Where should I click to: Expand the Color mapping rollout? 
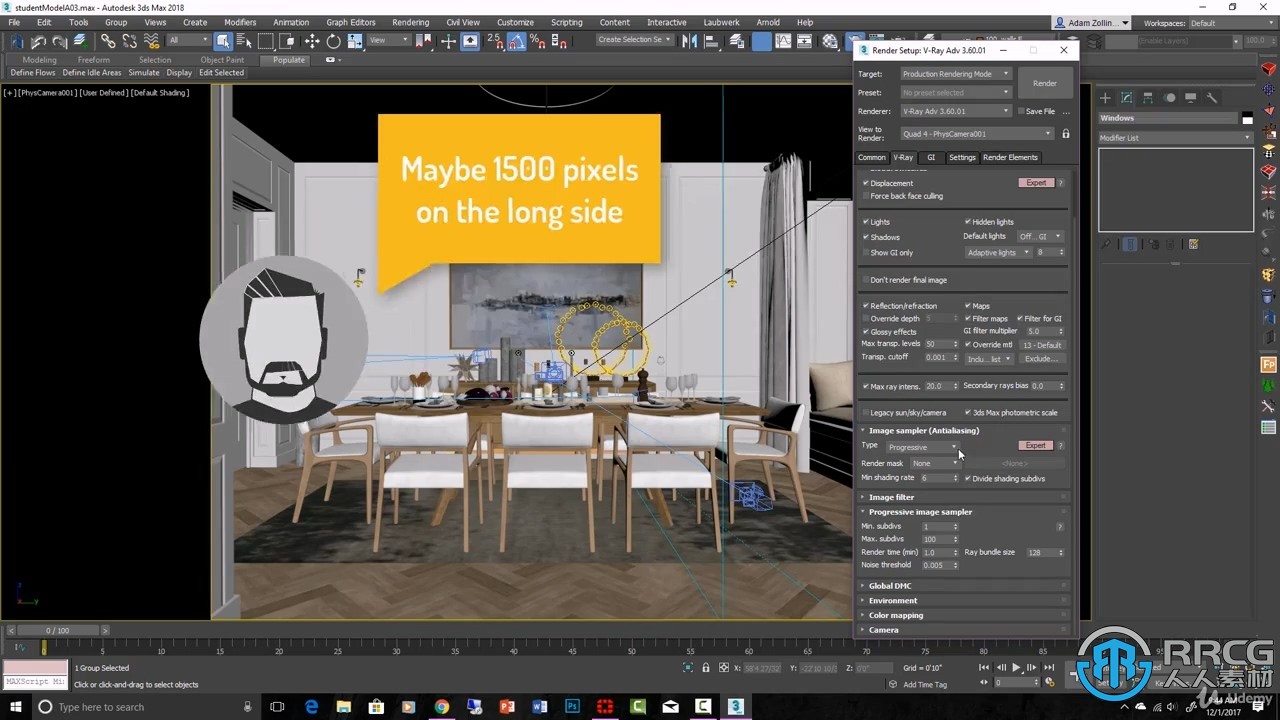965,615
